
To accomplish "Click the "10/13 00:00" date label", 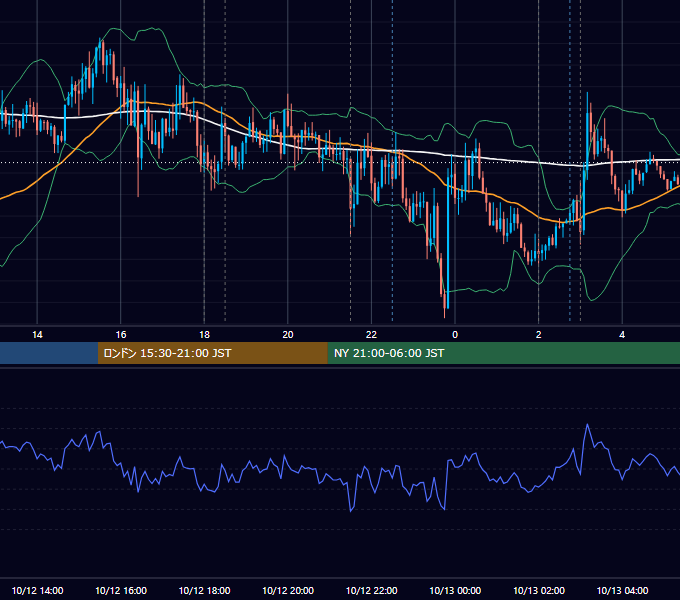I will coord(455,590).
